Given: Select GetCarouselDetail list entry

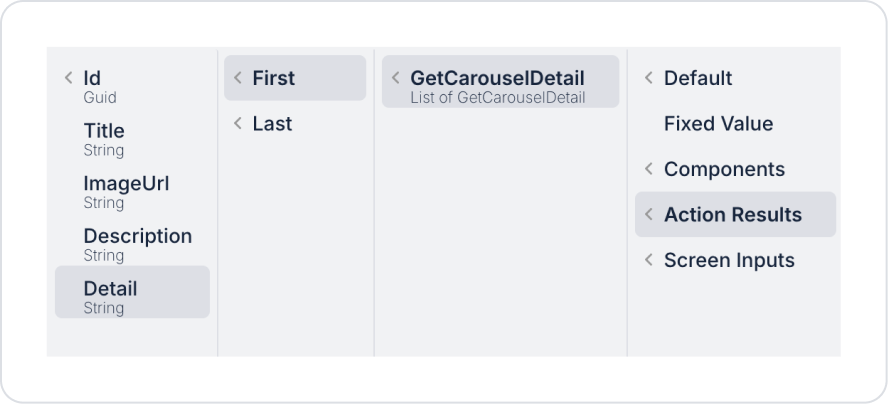Looking at the screenshot, I should [498, 85].
